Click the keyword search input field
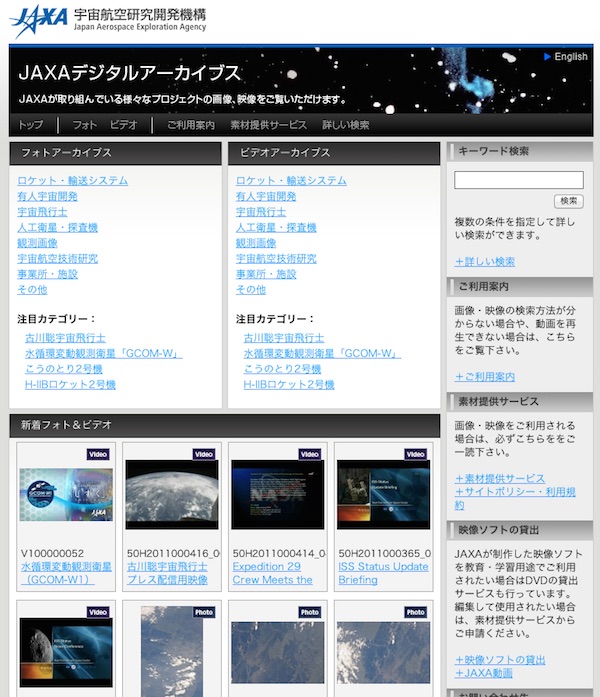This screenshot has width=600, height=697. [x=519, y=180]
